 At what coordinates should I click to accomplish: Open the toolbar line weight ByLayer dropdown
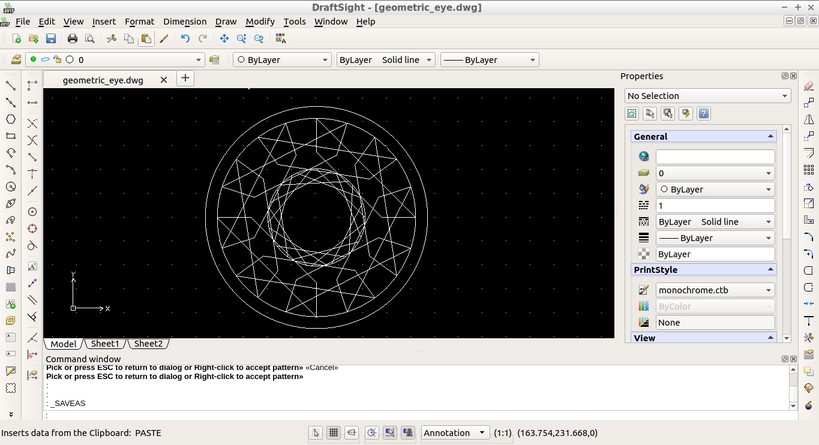(489, 60)
